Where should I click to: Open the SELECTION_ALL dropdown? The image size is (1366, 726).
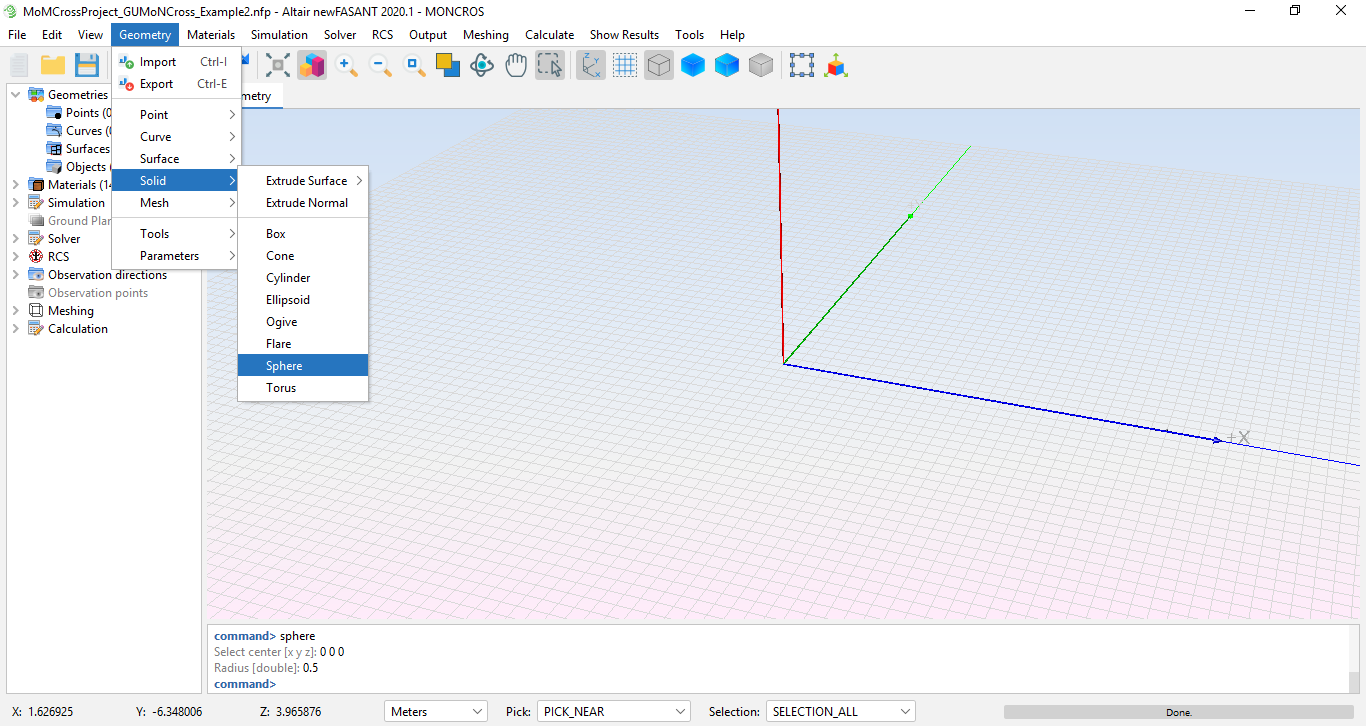tap(840, 712)
